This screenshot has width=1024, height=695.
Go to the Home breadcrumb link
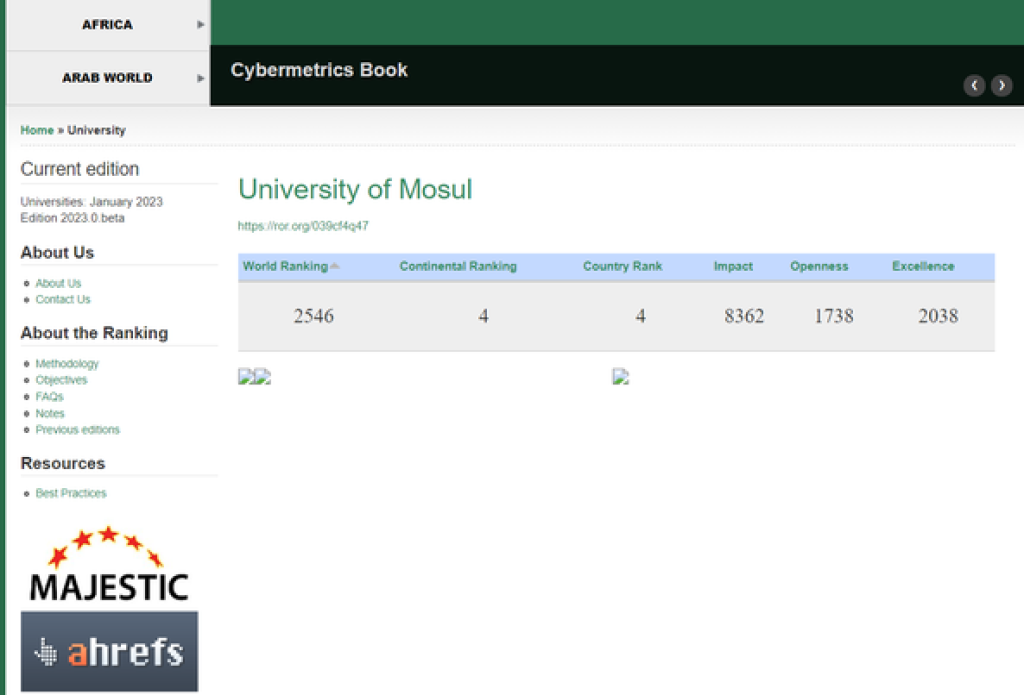click(x=37, y=130)
